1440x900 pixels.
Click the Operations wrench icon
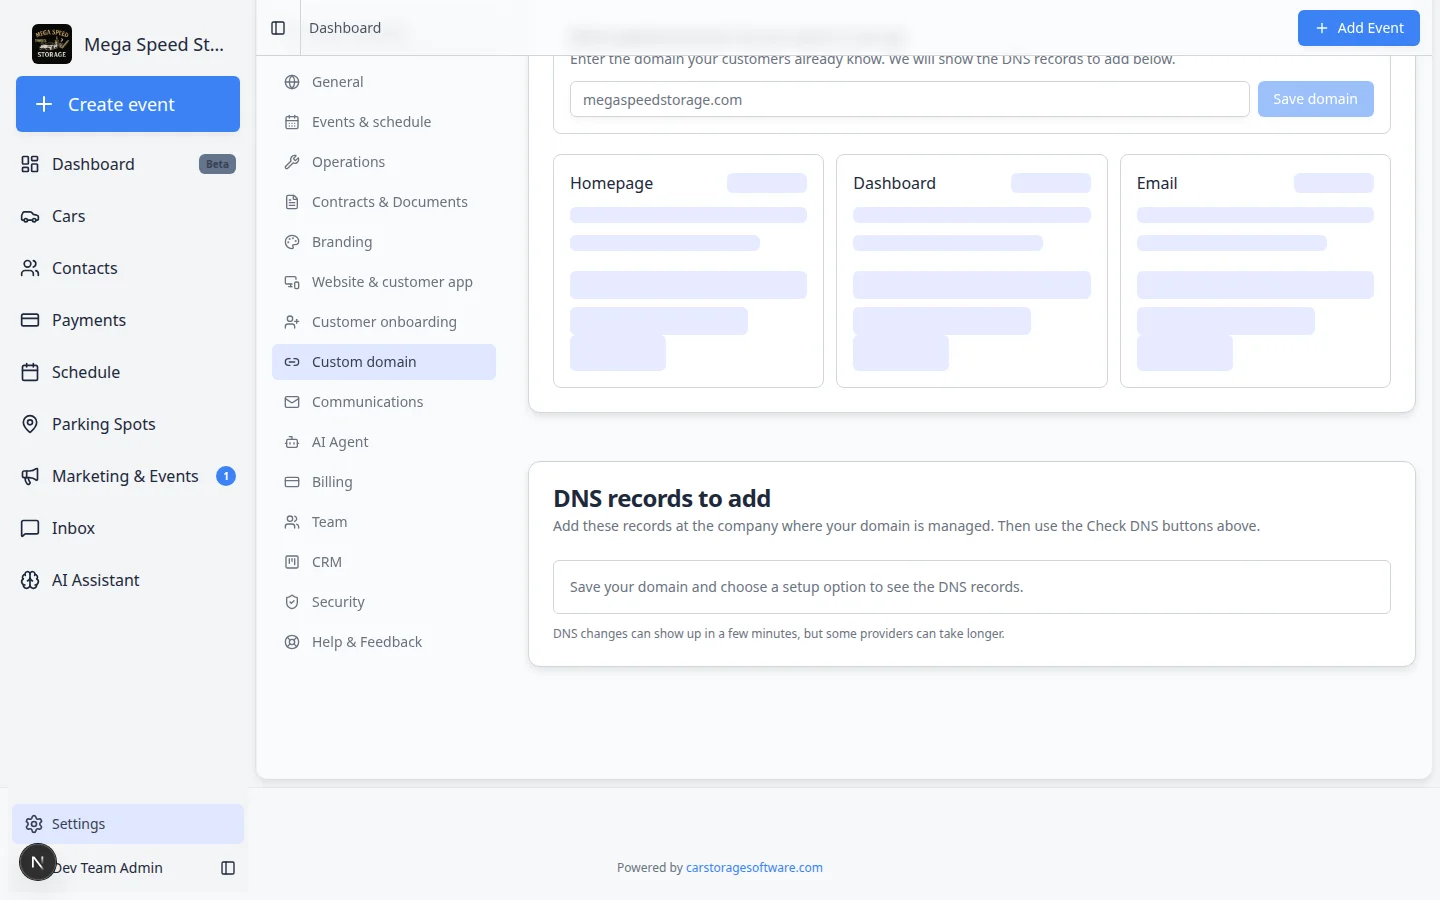coord(292,162)
